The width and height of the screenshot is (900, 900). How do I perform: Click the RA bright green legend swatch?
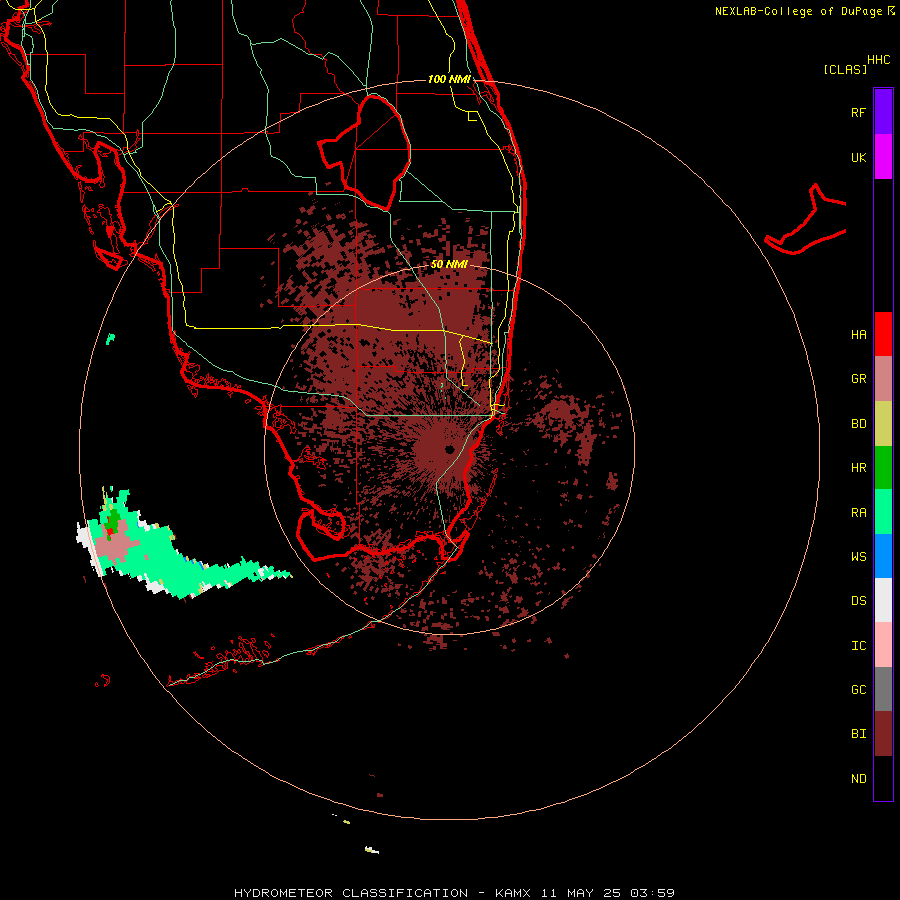(x=883, y=512)
